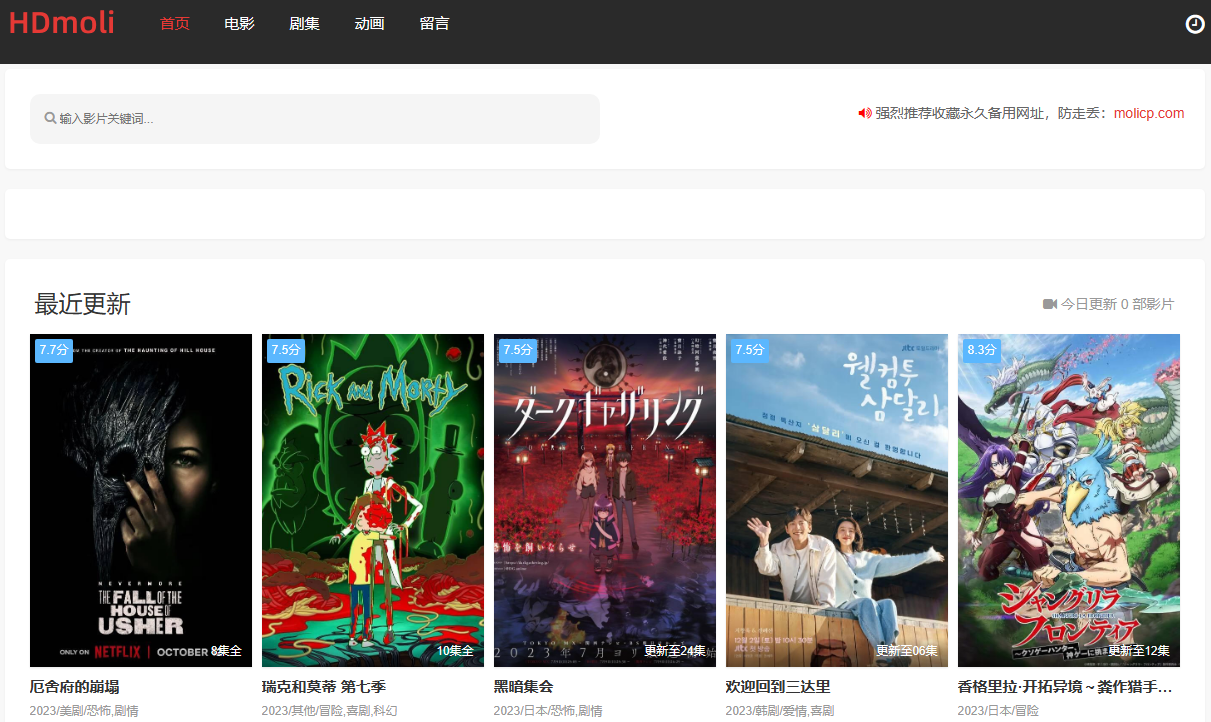Screen dimensions: 1211x722
Task: Click the 厄舍府的崩塌 title link
Action: (x=76, y=687)
